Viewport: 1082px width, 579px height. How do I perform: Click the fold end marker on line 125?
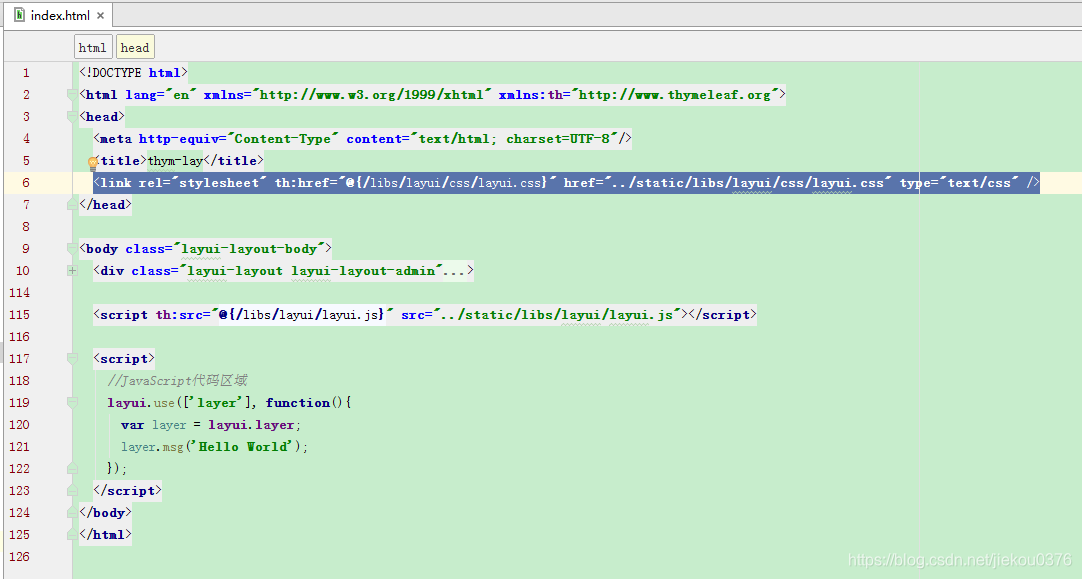coord(72,535)
